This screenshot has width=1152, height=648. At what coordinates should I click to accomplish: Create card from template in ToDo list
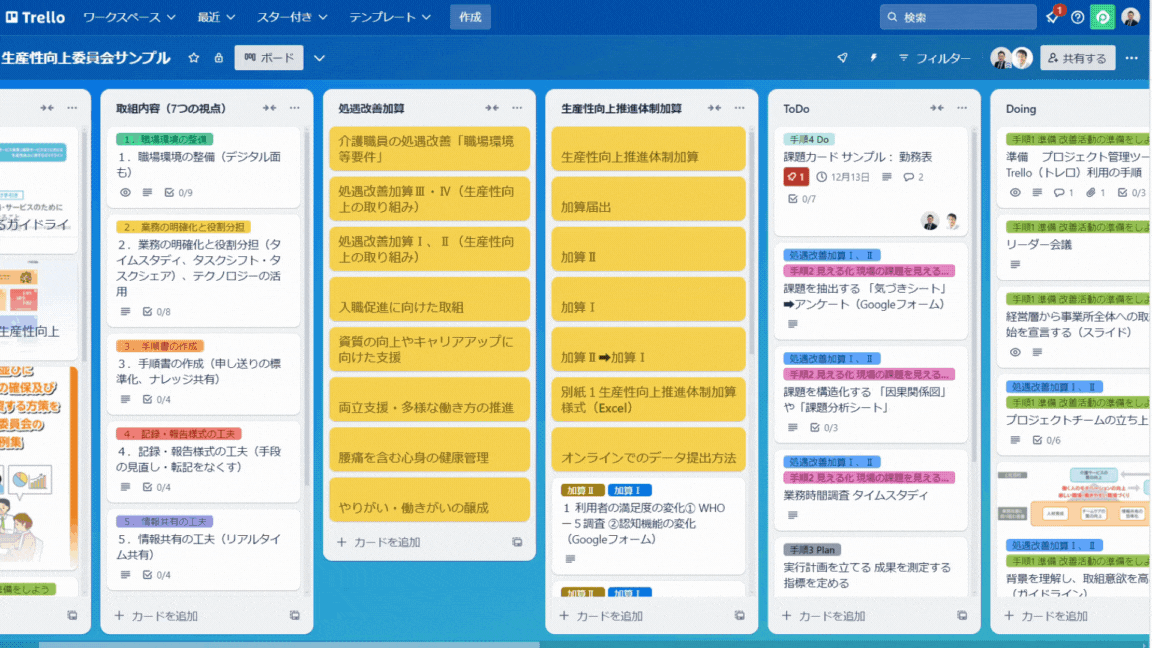962,616
